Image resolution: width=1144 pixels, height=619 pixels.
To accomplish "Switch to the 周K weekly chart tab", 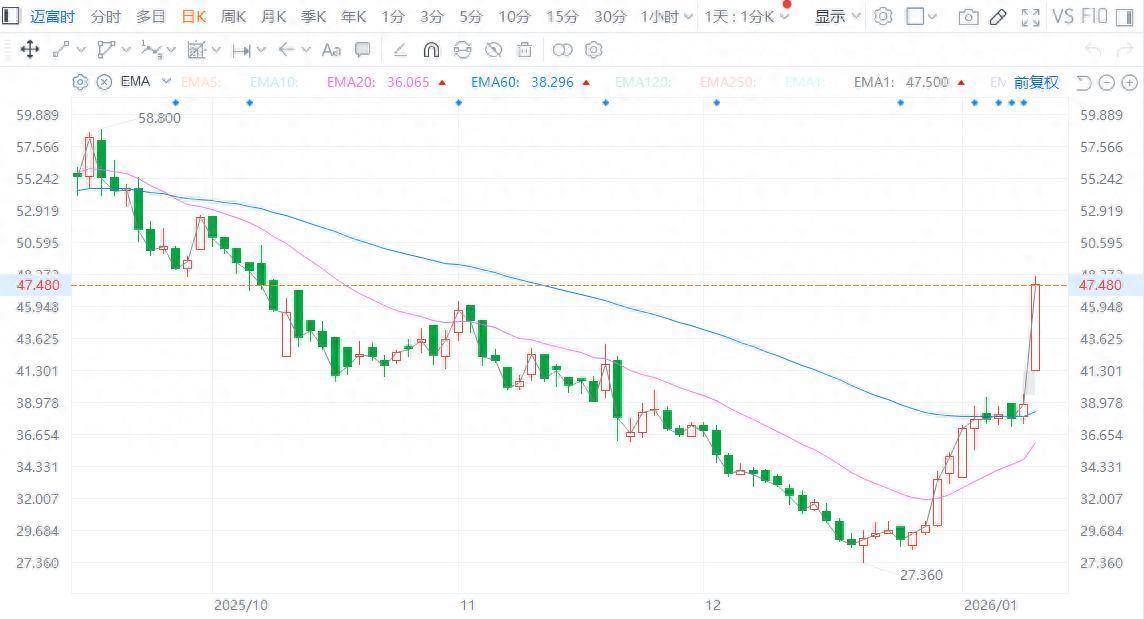I will click(233, 17).
